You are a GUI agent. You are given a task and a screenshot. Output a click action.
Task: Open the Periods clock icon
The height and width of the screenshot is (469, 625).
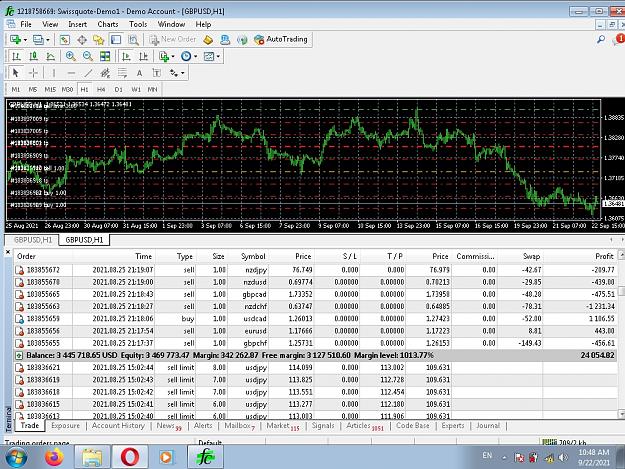coord(186,56)
